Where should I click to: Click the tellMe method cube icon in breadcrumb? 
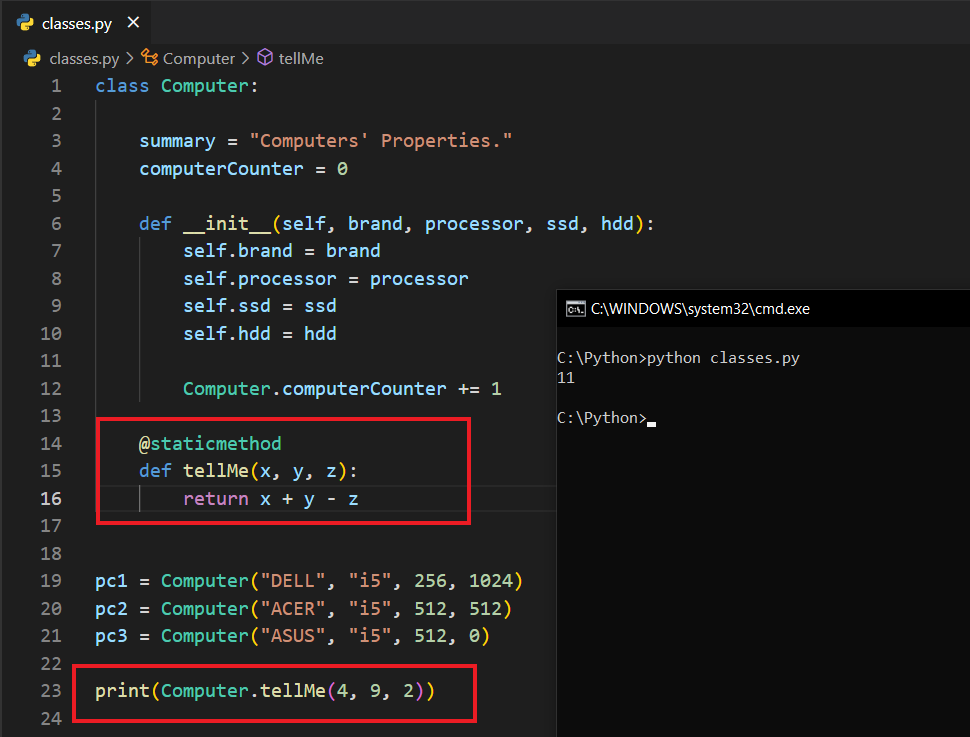click(265, 59)
